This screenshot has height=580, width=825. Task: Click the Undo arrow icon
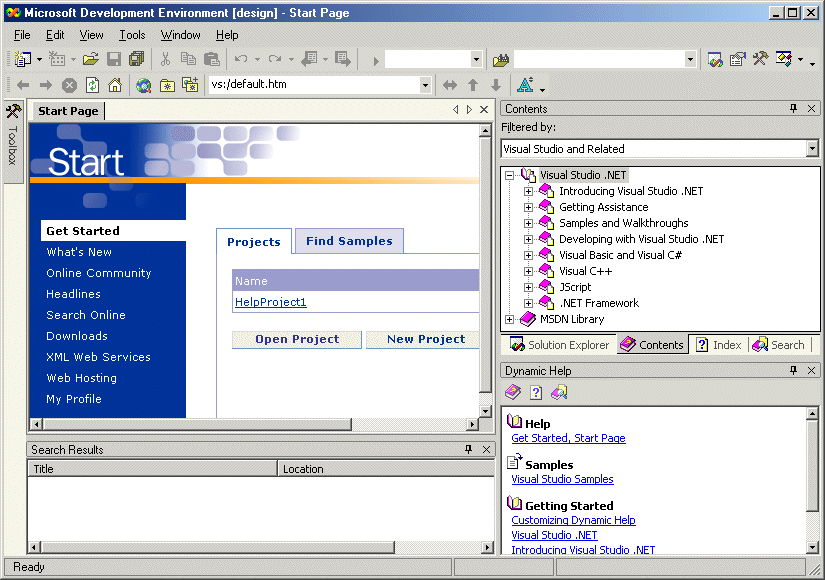tap(241, 59)
